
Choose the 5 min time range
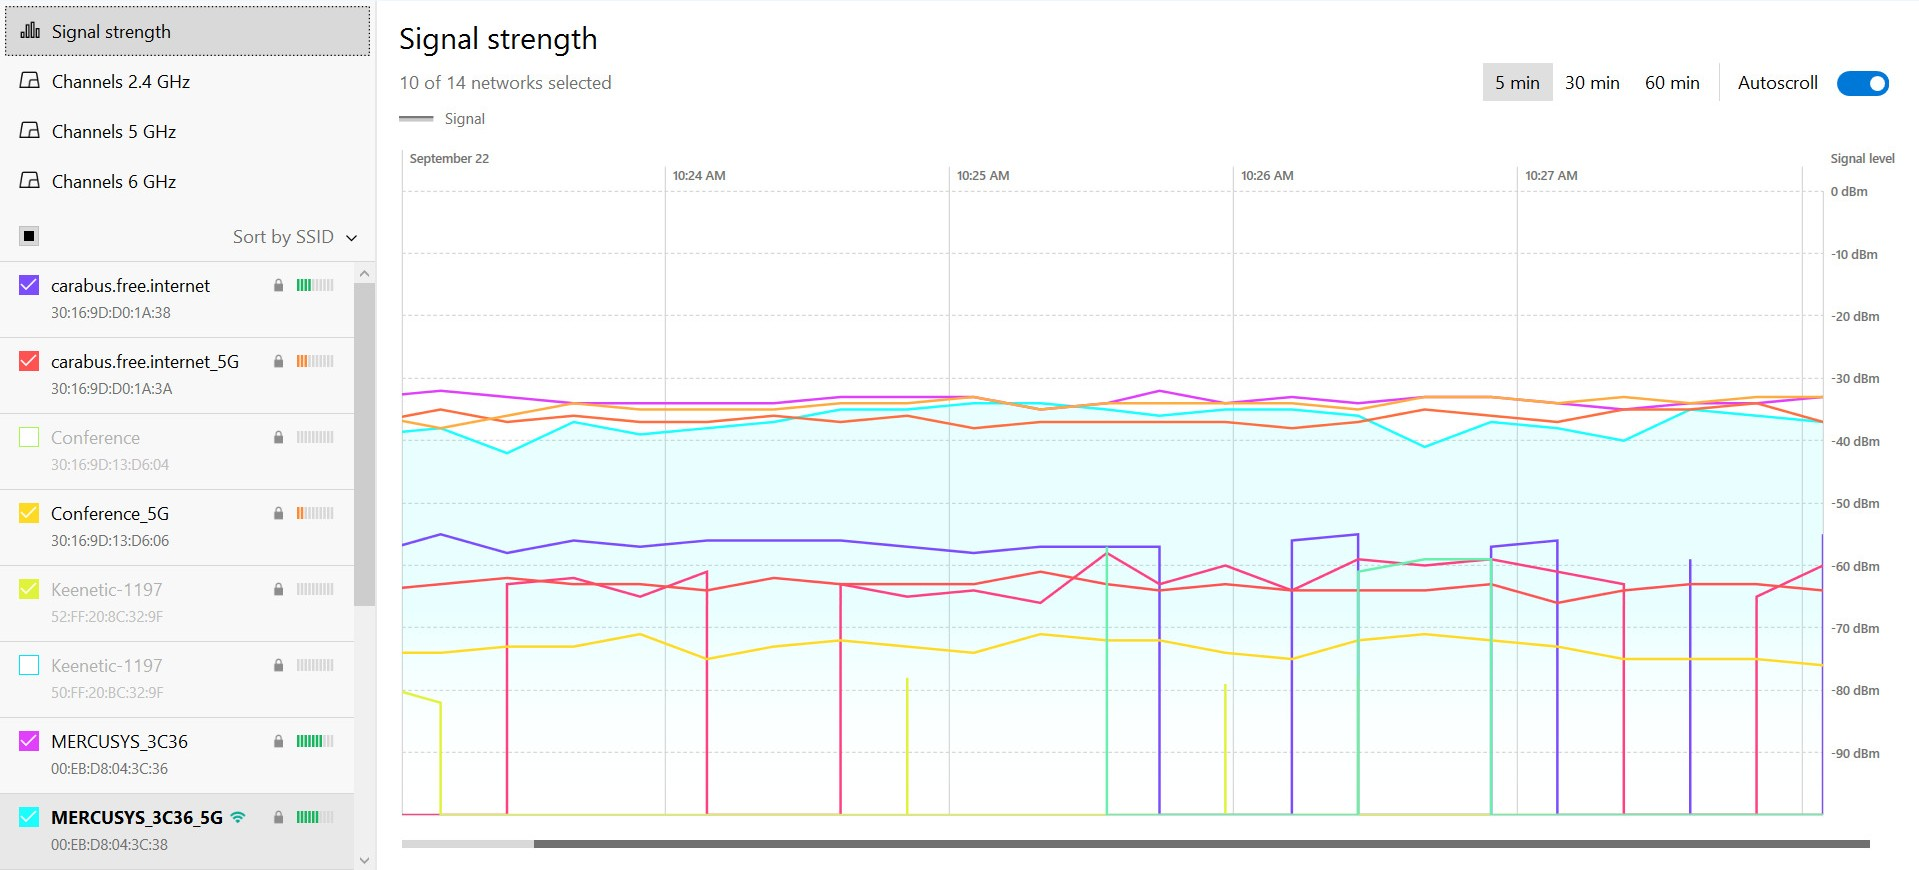pyautogui.click(x=1516, y=83)
